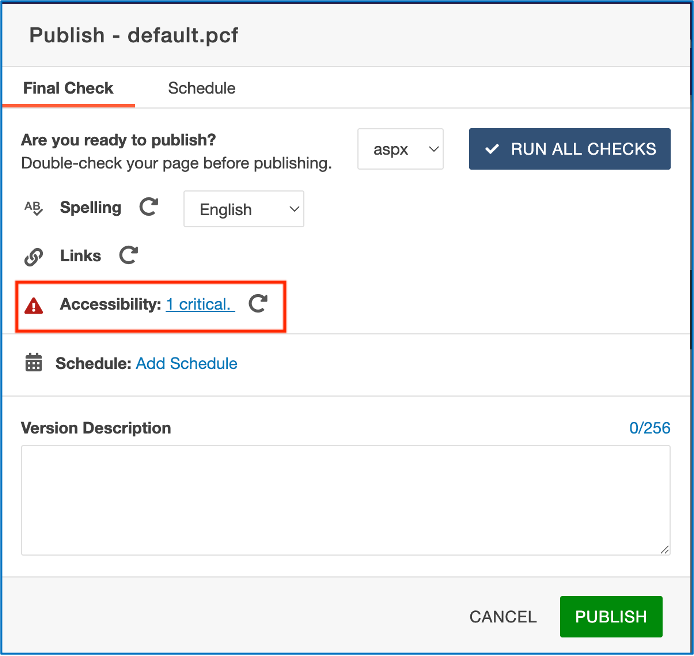Rerun the Links check with refresh icon
Image resolution: width=694 pixels, height=656 pixels.
tap(128, 256)
